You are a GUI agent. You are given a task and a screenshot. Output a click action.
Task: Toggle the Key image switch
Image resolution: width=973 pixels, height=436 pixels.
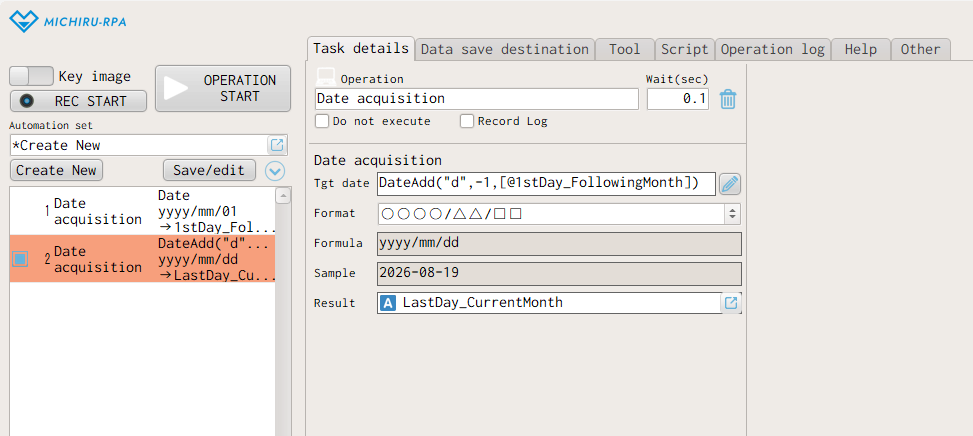pyautogui.click(x=32, y=76)
